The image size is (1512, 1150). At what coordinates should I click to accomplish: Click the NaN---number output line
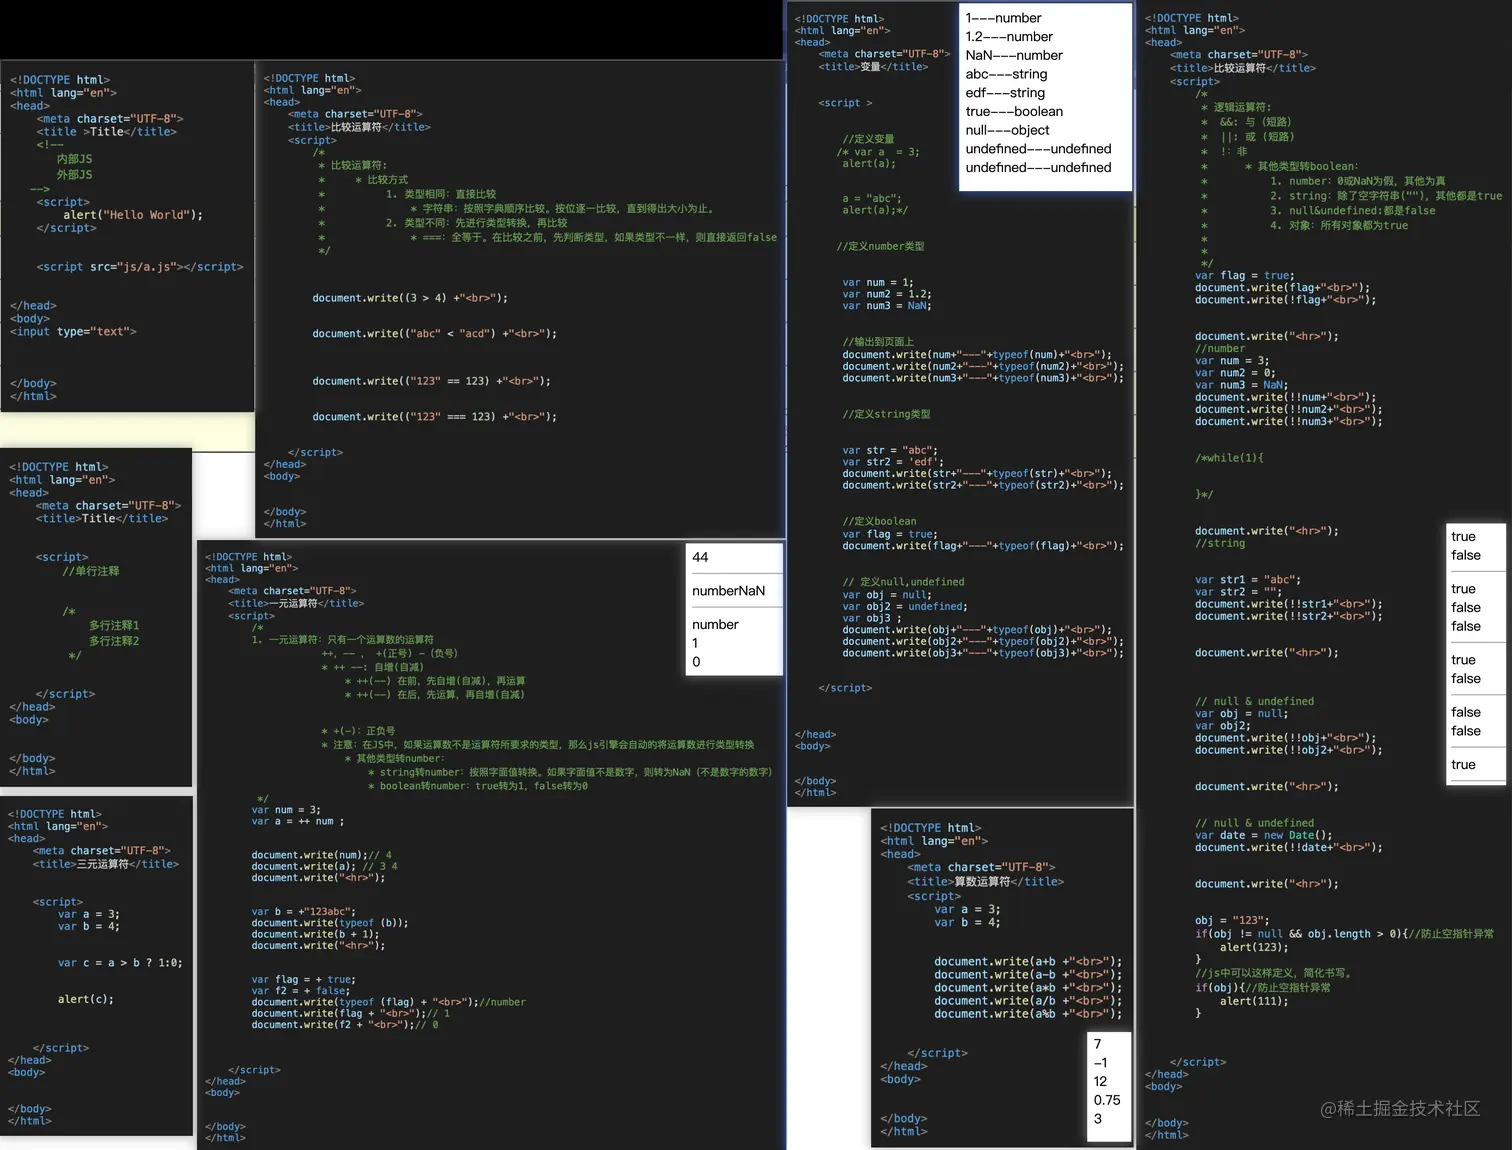click(1014, 56)
